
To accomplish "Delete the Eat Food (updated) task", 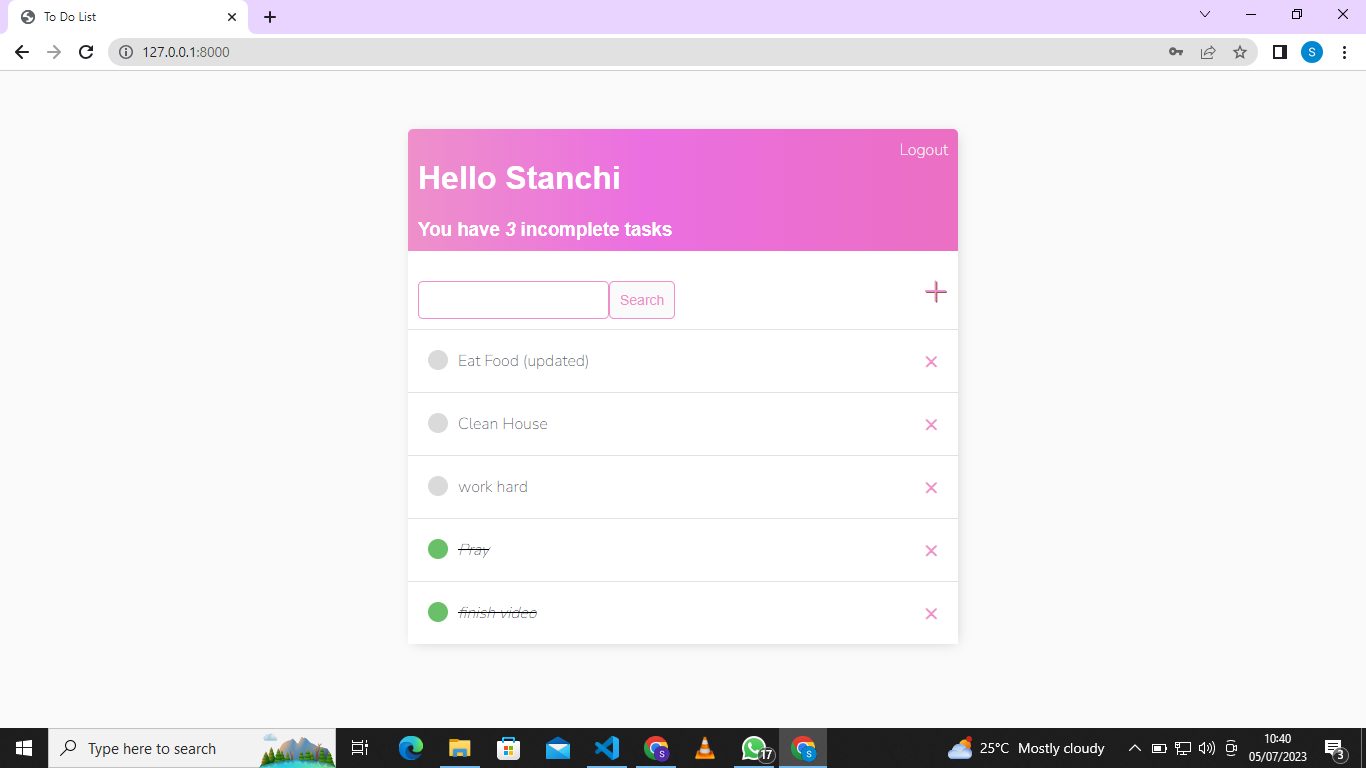I will [931, 362].
